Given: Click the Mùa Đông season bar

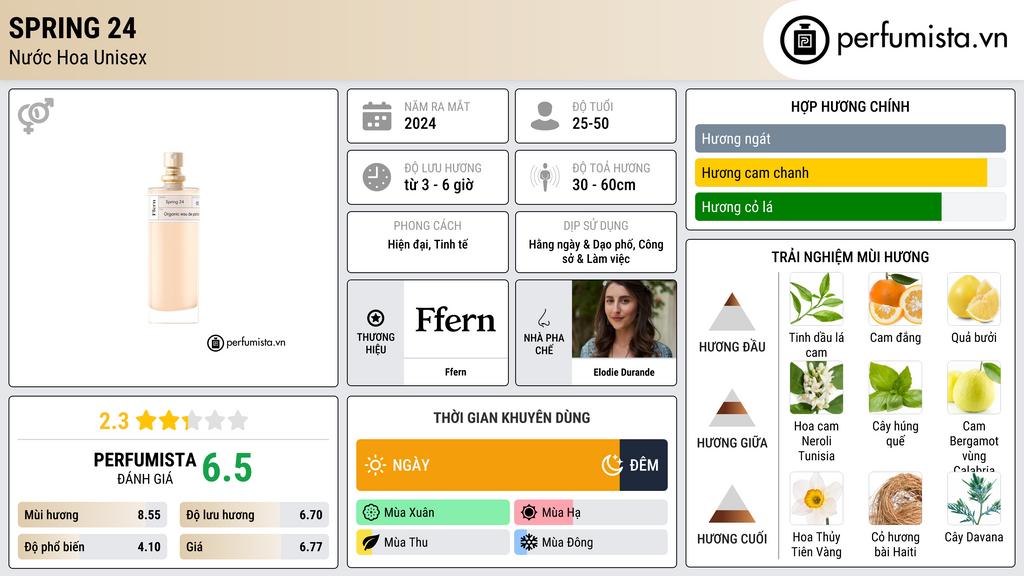Looking at the screenshot, I should pyautogui.click(x=591, y=542).
